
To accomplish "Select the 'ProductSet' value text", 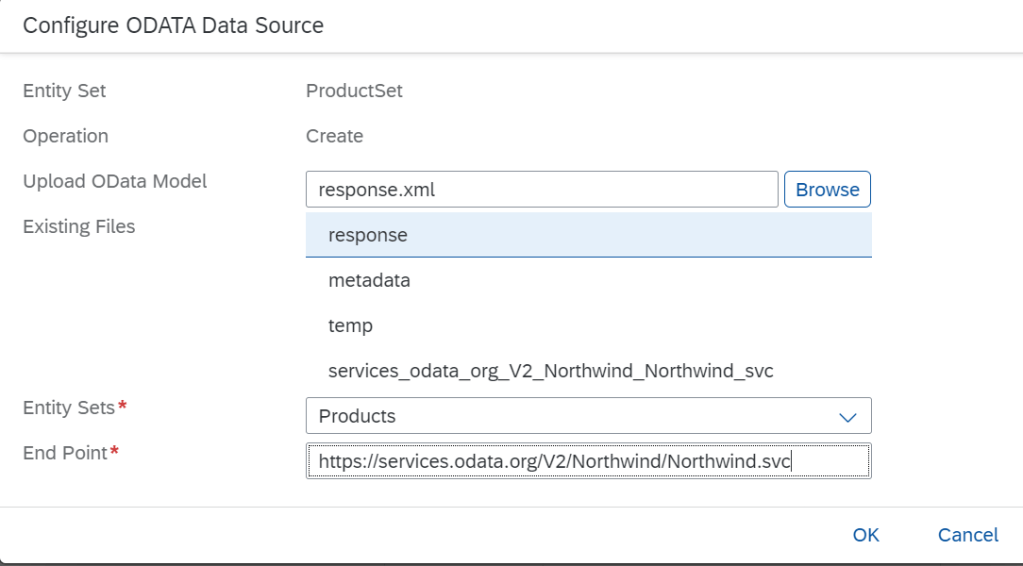I will point(354,91).
